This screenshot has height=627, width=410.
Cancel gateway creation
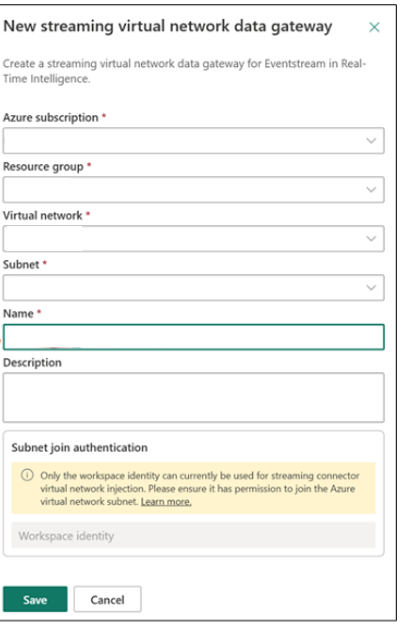click(x=107, y=599)
